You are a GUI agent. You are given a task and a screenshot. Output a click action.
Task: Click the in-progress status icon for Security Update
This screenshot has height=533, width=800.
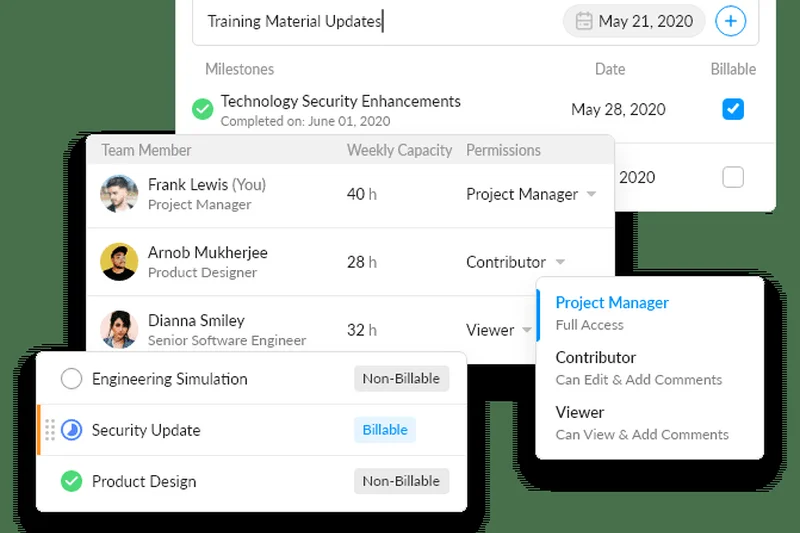(x=71, y=430)
